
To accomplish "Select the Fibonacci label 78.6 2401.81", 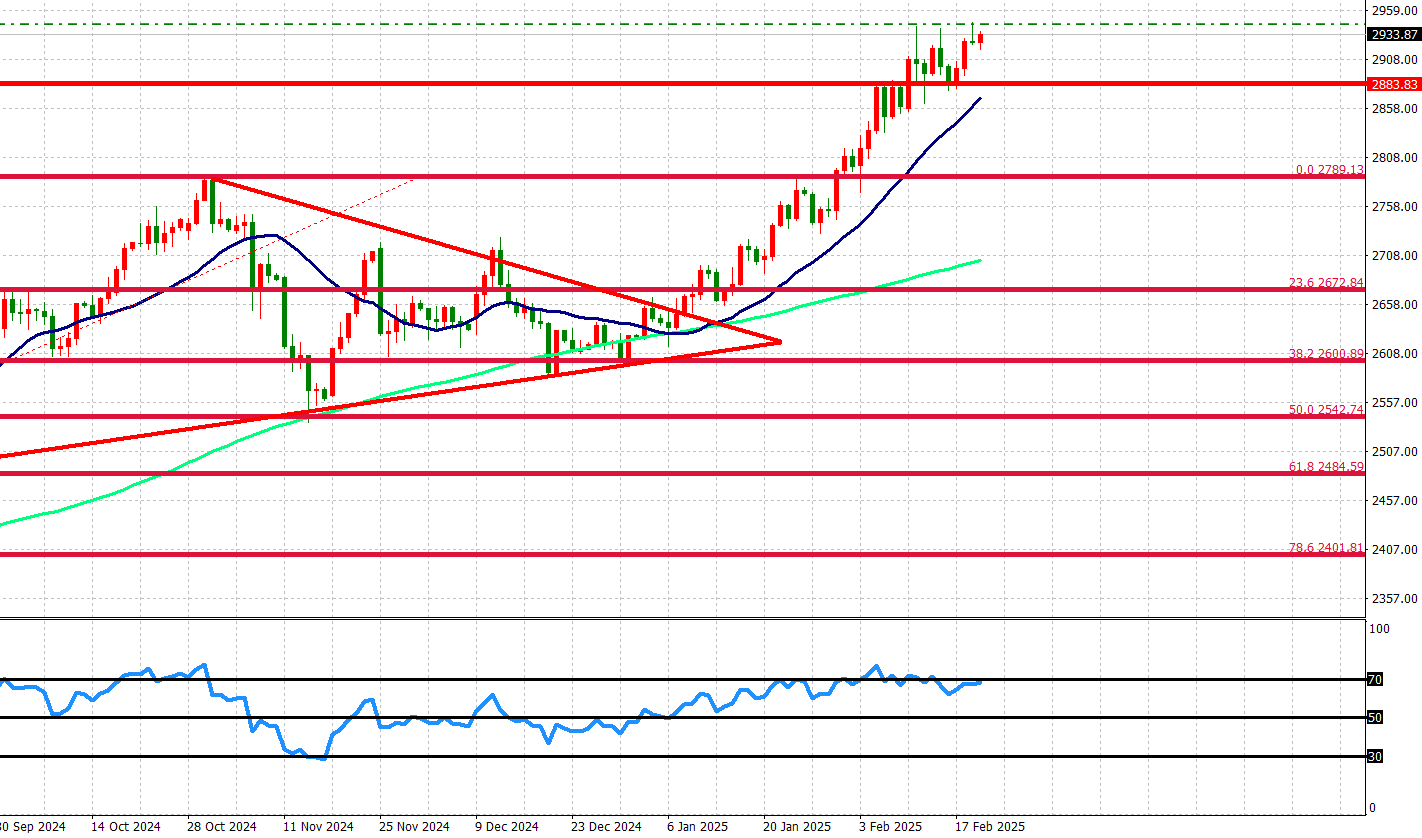I will coord(1327,548).
